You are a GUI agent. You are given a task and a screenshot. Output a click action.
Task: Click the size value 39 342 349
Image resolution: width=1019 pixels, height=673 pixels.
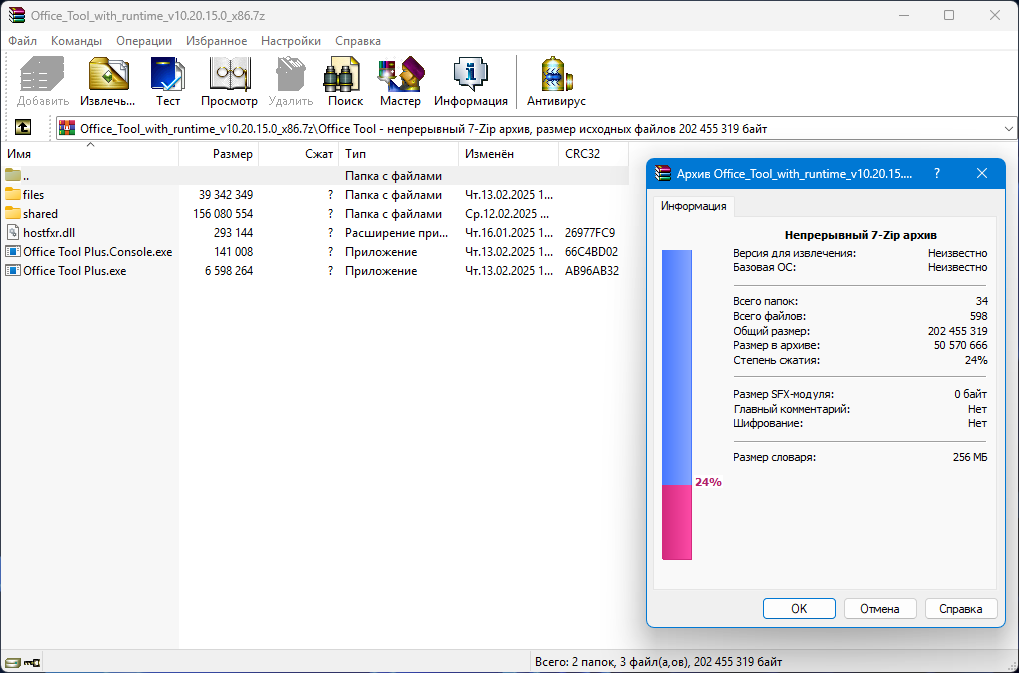226,194
